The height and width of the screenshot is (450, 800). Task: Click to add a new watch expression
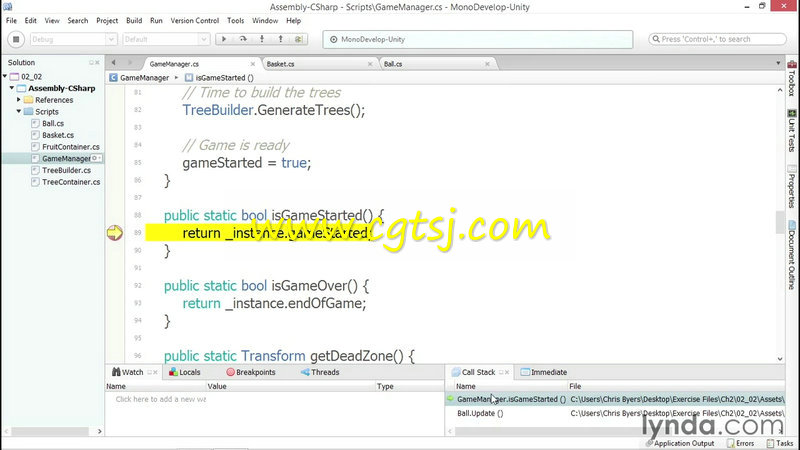coord(160,399)
